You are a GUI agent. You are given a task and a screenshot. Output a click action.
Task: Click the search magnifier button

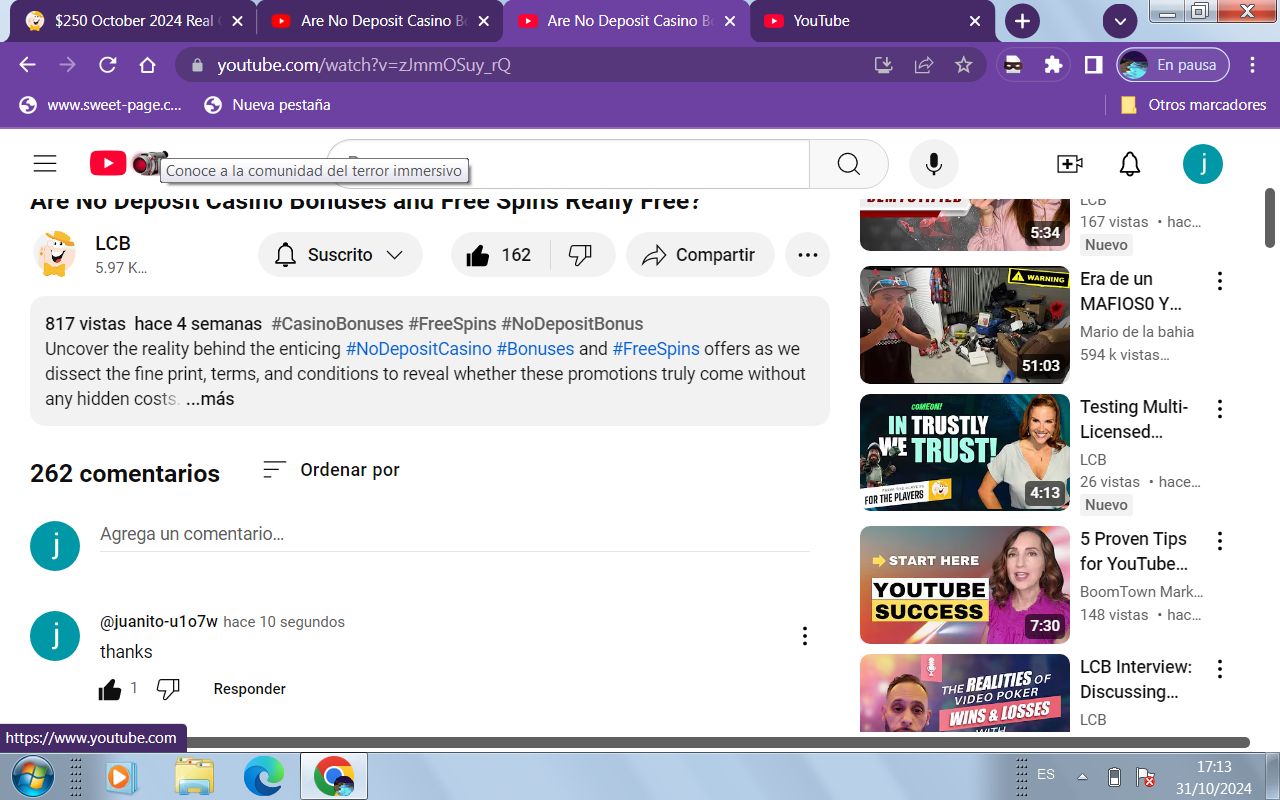pos(848,164)
